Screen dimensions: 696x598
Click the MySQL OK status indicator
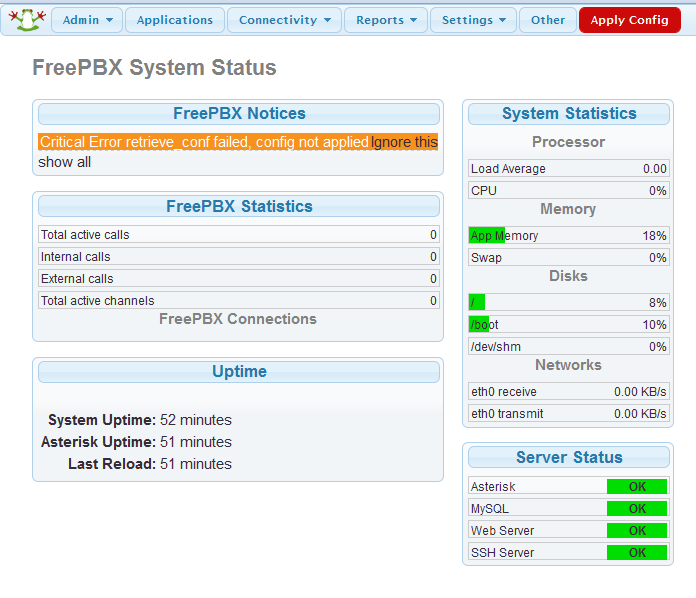pyautogui.click(x=637, y=508)
